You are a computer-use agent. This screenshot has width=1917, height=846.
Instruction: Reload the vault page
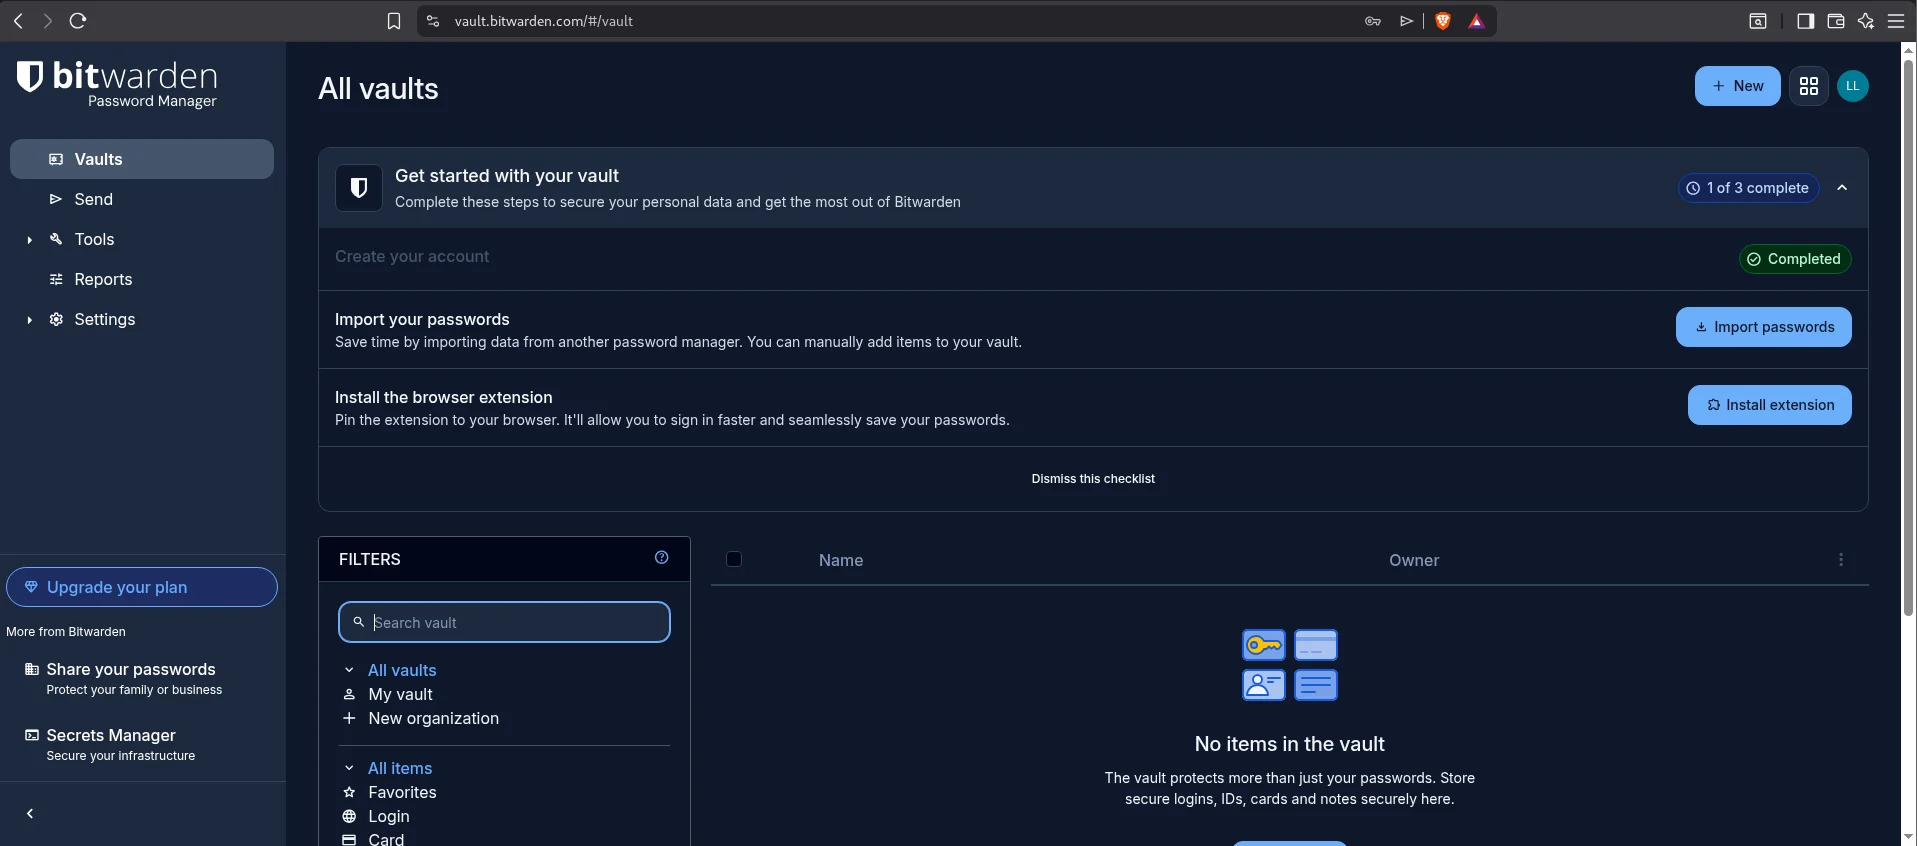pyautogui.click(x=78, y=21)
